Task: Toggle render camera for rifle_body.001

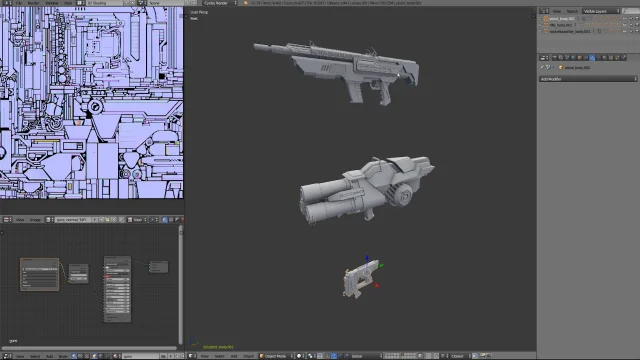Action: pyautogui.click(x=637, y=25)
